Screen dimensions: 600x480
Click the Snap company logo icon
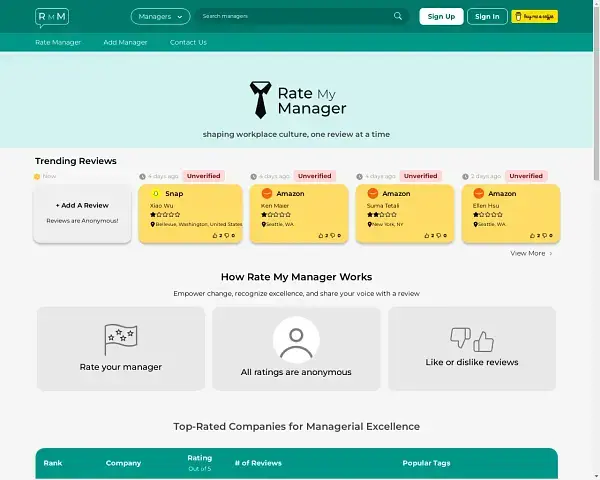(156, 193)
